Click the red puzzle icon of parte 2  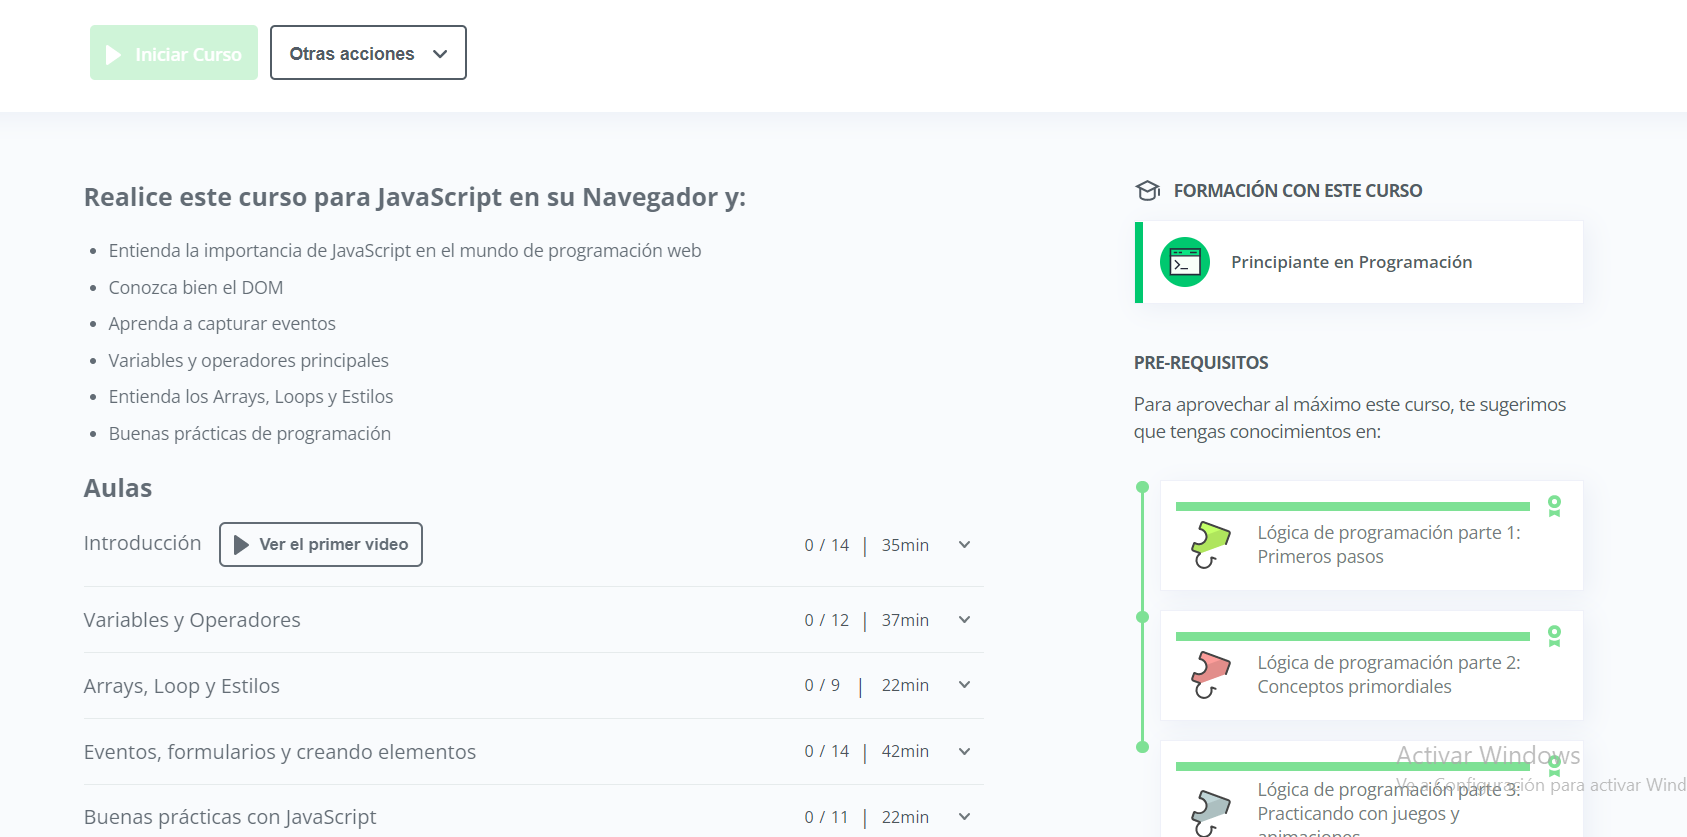tap(1211, 675)
